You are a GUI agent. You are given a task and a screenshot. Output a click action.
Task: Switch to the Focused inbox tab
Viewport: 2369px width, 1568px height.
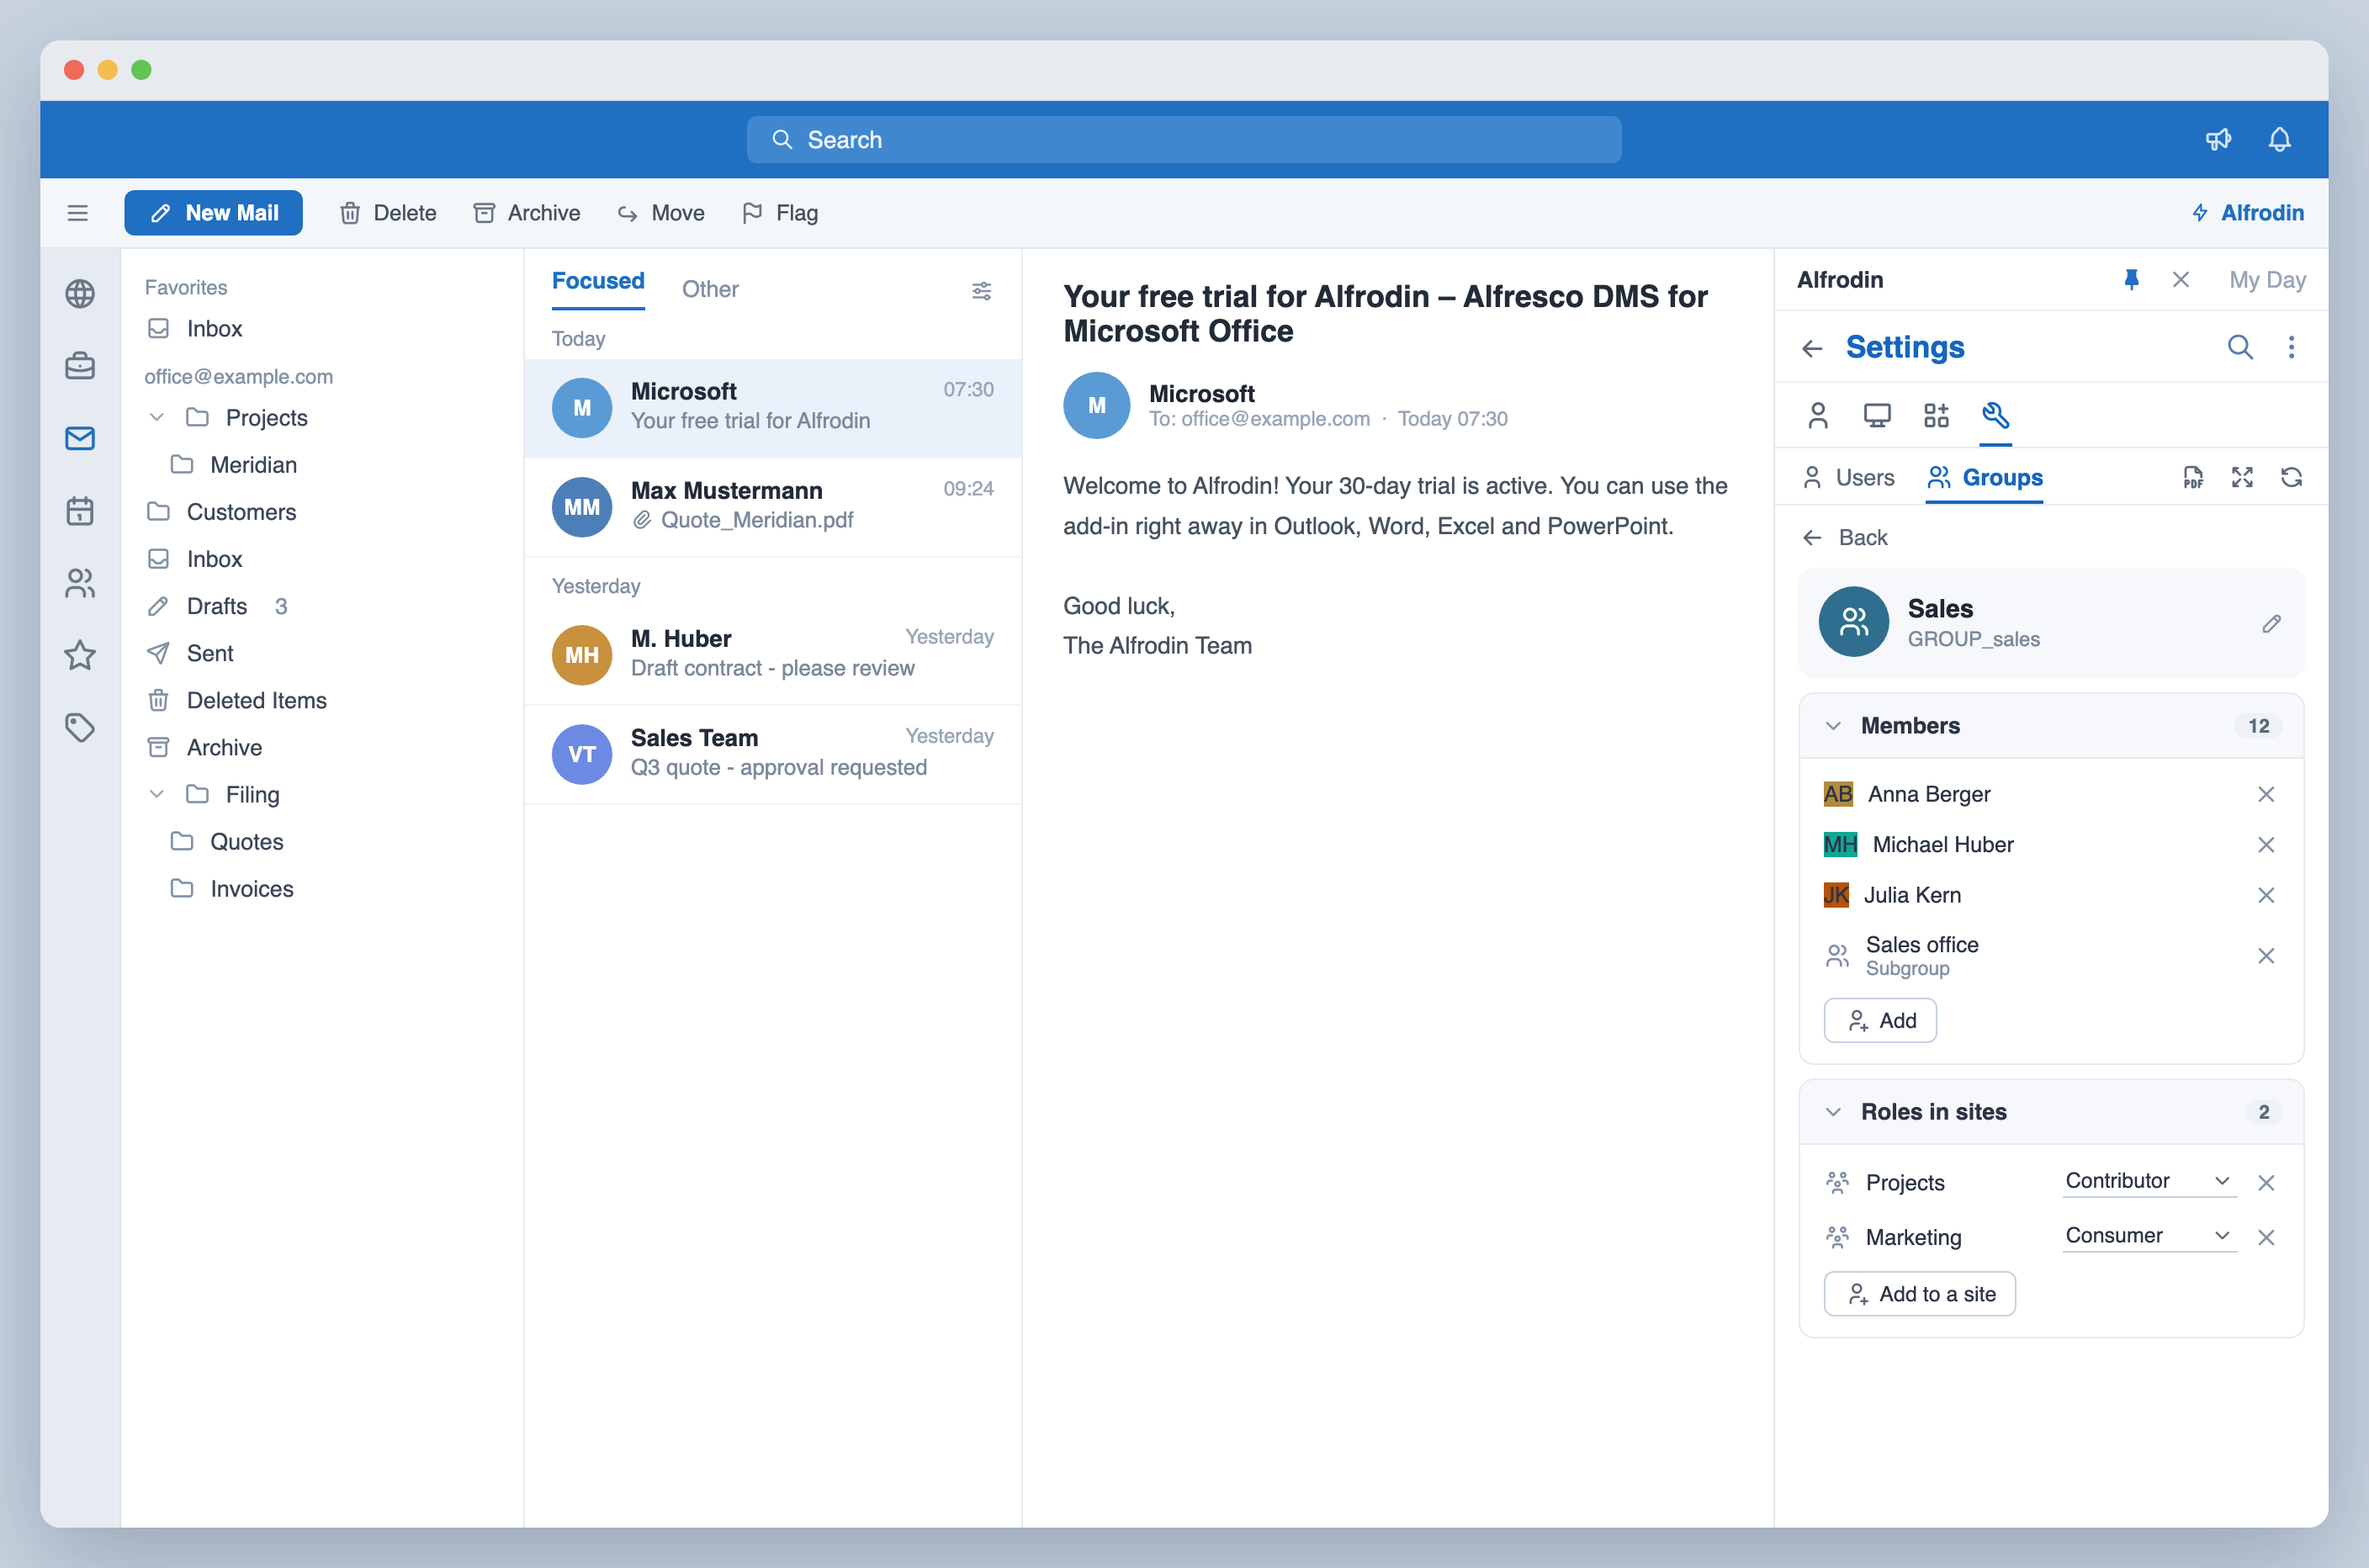coord(598,281)
